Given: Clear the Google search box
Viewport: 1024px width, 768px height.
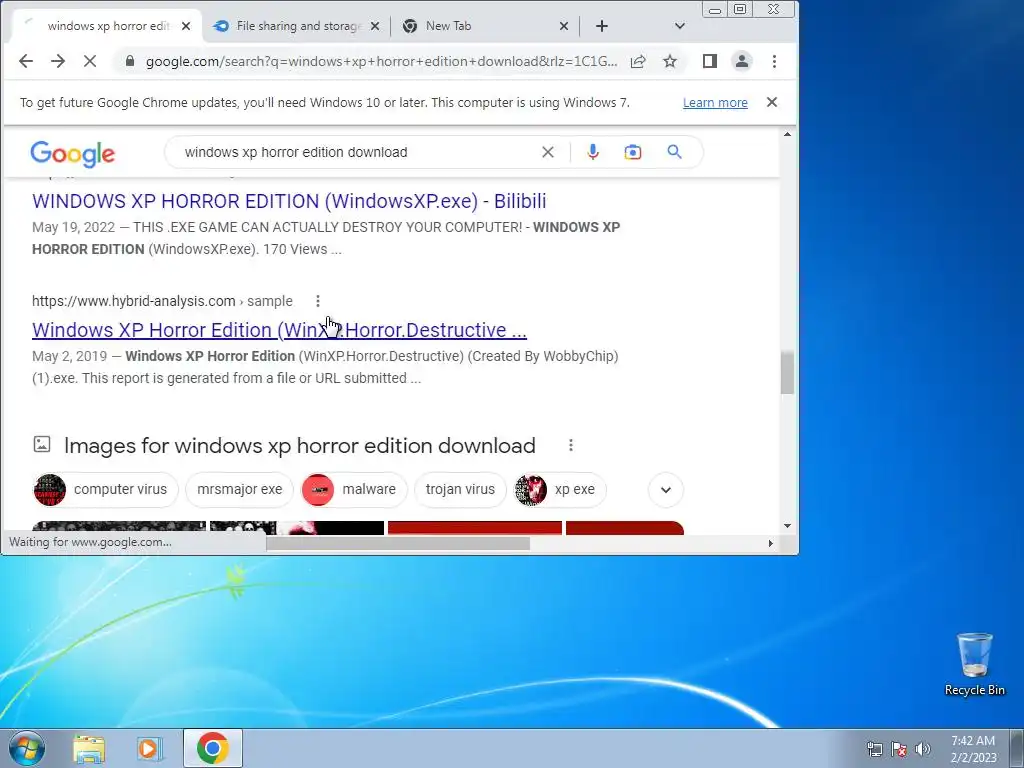Looking at the screenshot, I should click(x=548, y=152).
